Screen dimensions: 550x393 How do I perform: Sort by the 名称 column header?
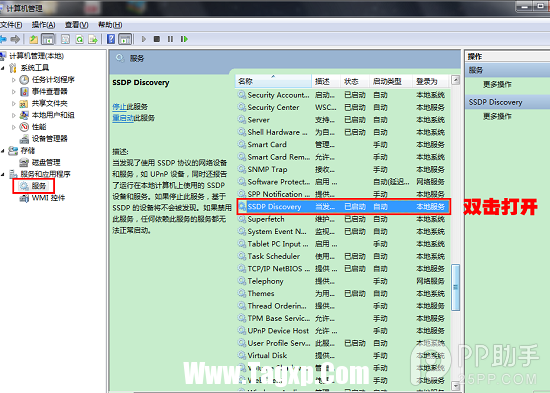pyautogui.click(x=273, y=81)
